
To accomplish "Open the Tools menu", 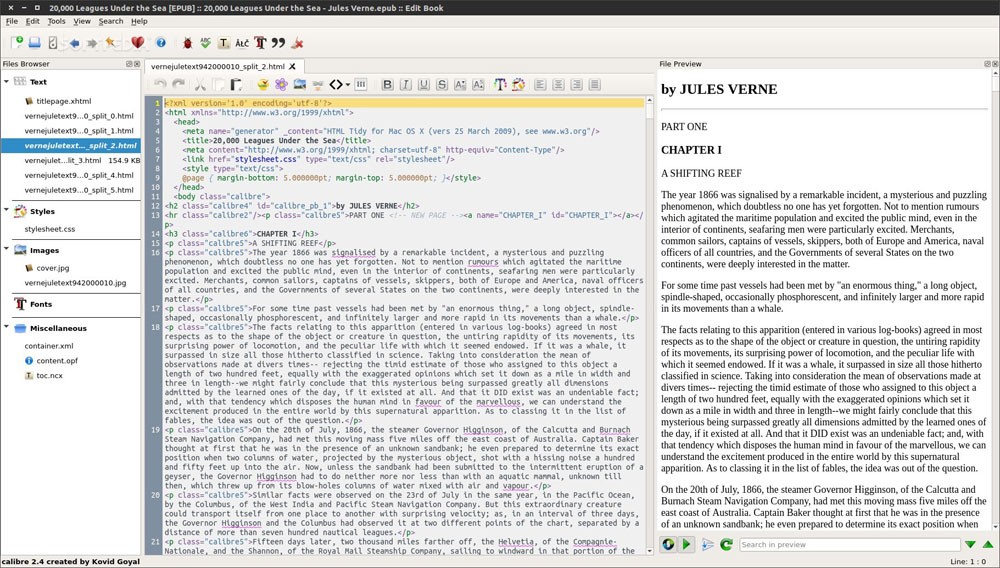I will click(56, 21).
